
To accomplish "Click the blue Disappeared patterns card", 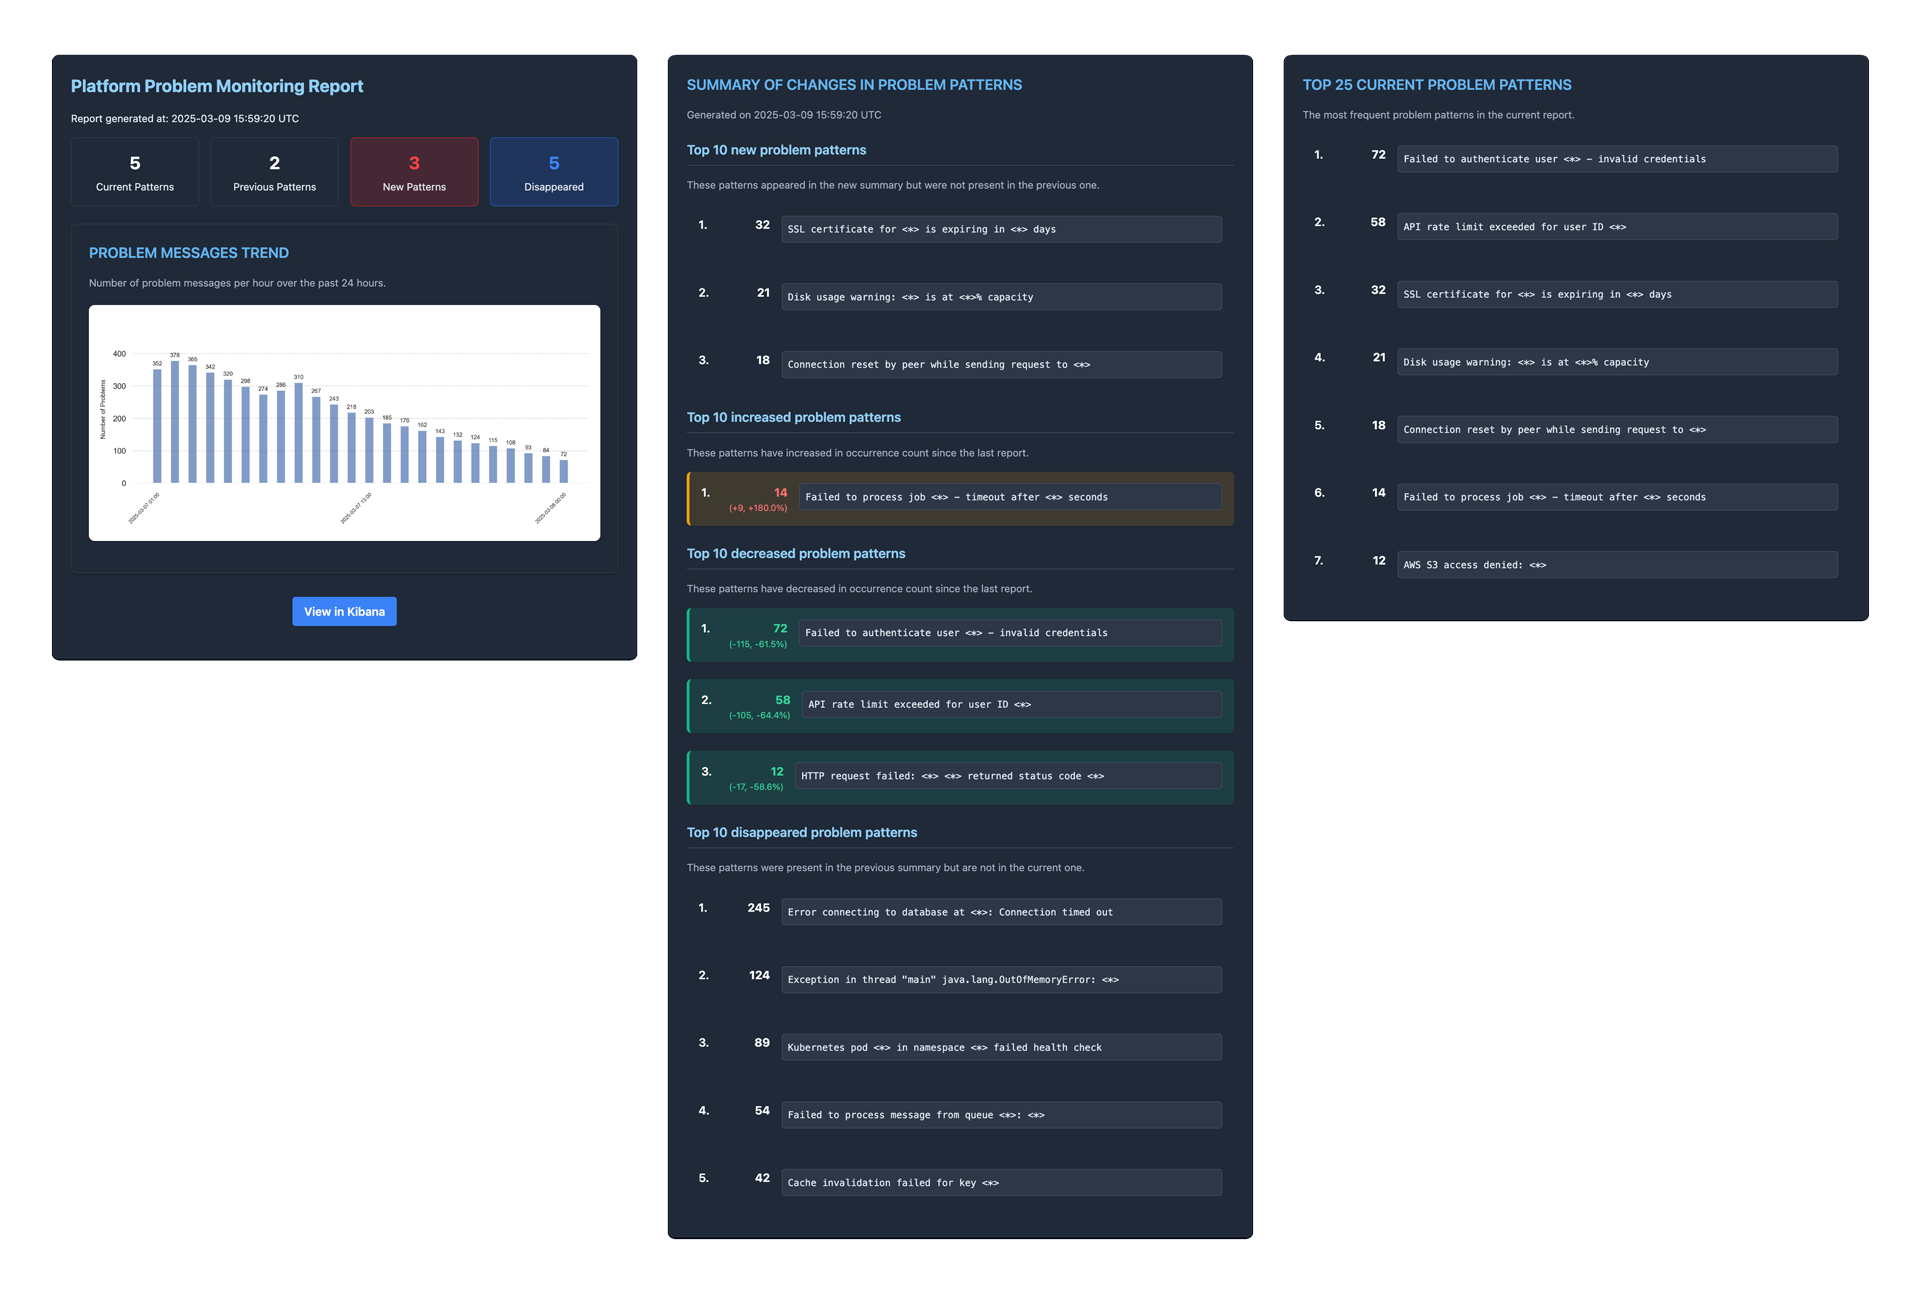I will pos(553,172).
